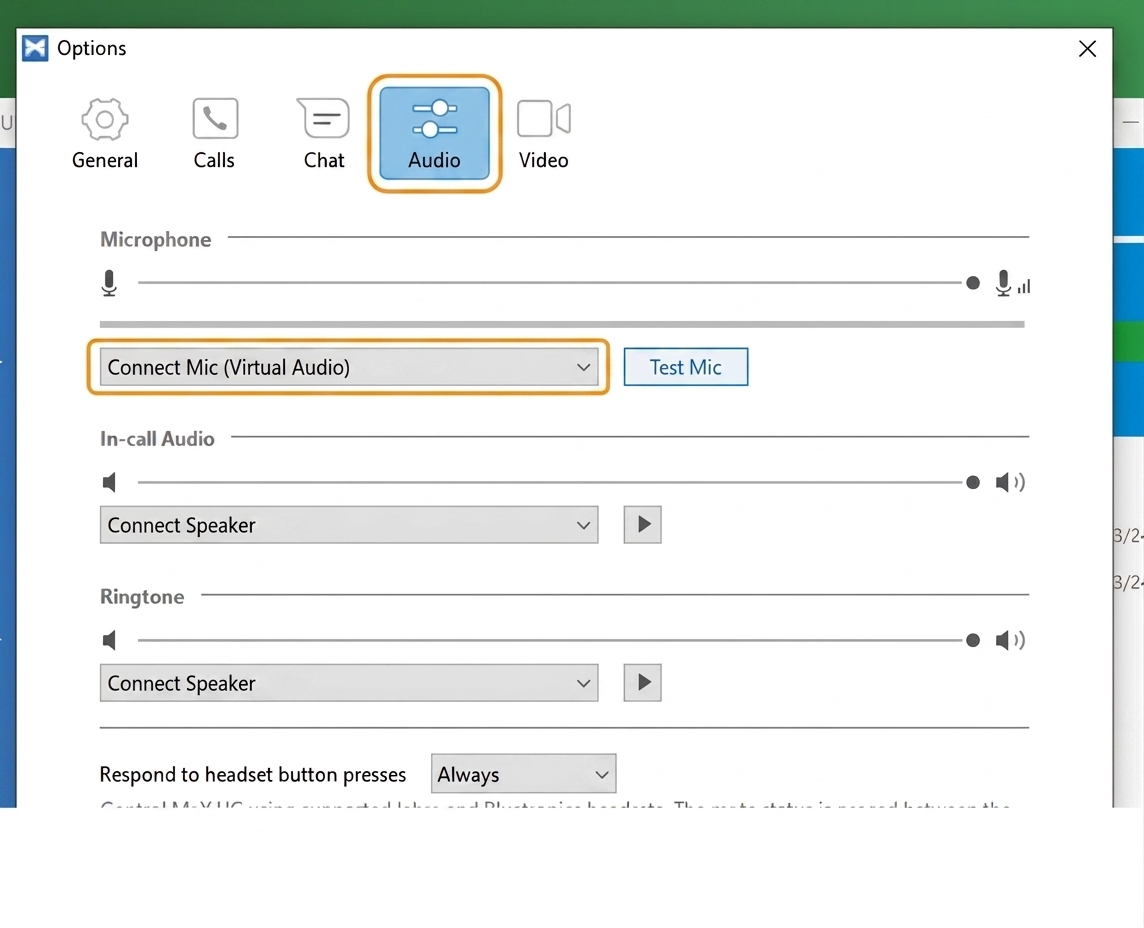Open the General options tab
The height and width of the screenshot is (928, 1144).
(x=104, y=134)
